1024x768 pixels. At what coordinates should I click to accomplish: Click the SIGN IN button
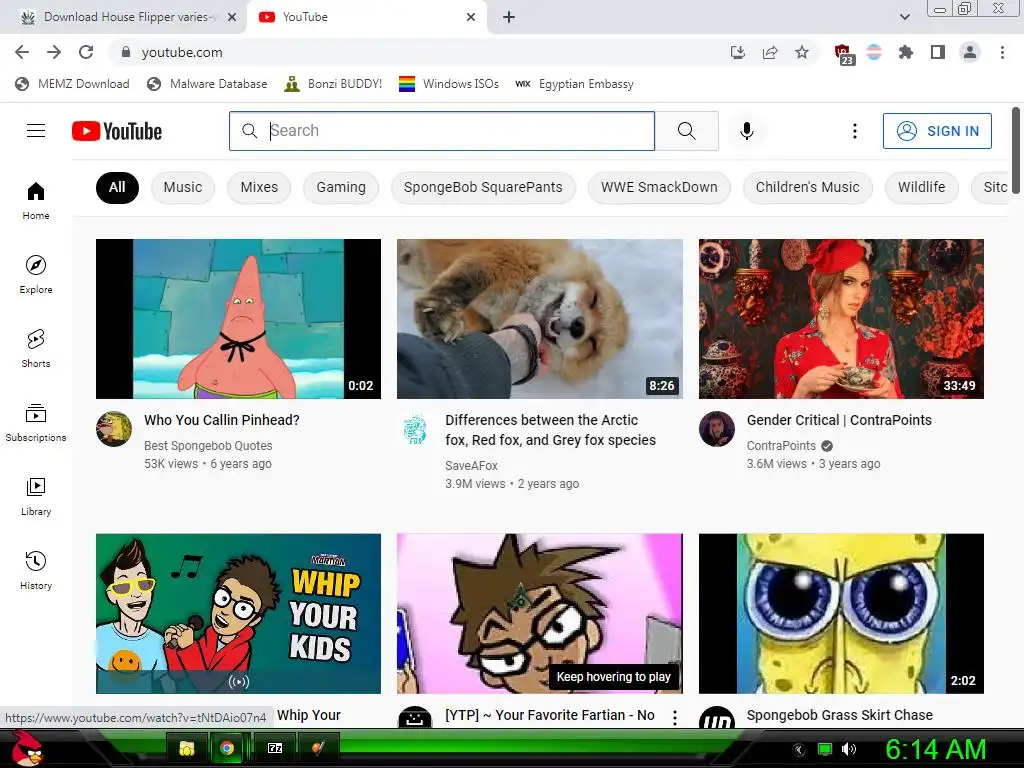(x=937, y=131)
